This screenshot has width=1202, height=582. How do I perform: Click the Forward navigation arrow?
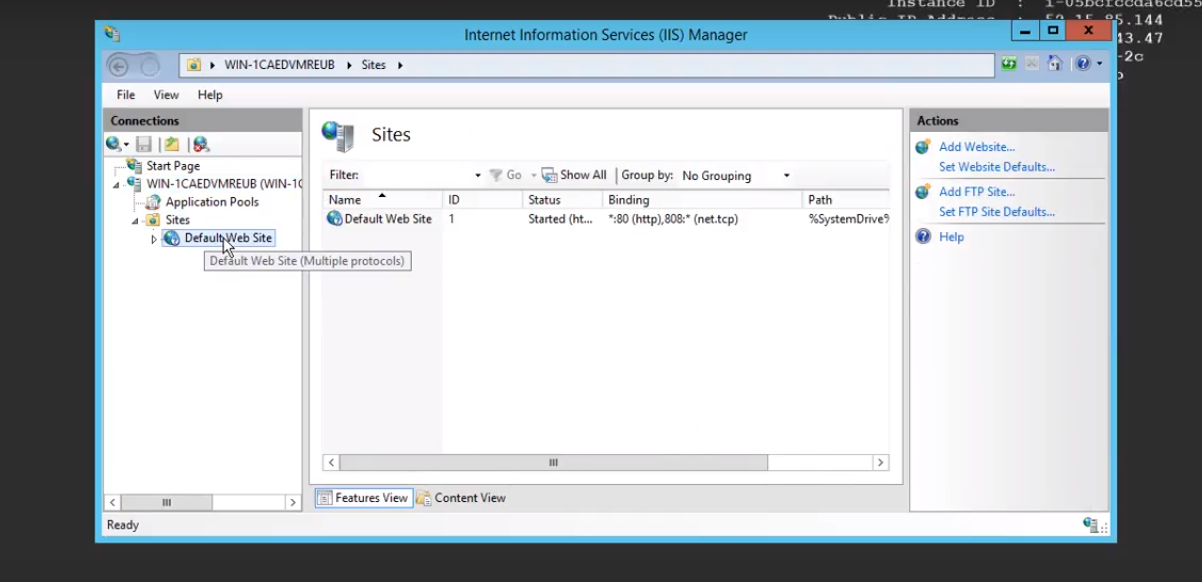click(x=149, y=66)
